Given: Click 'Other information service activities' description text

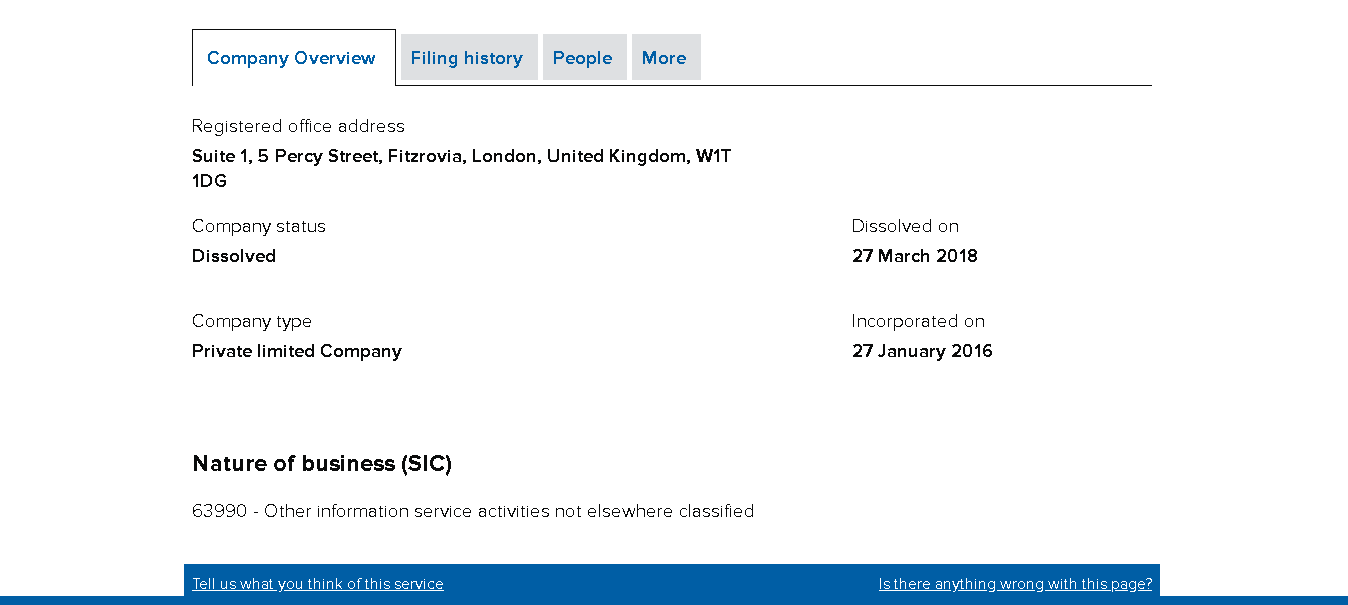Looking at the screenshot, I should click(420, 511).
